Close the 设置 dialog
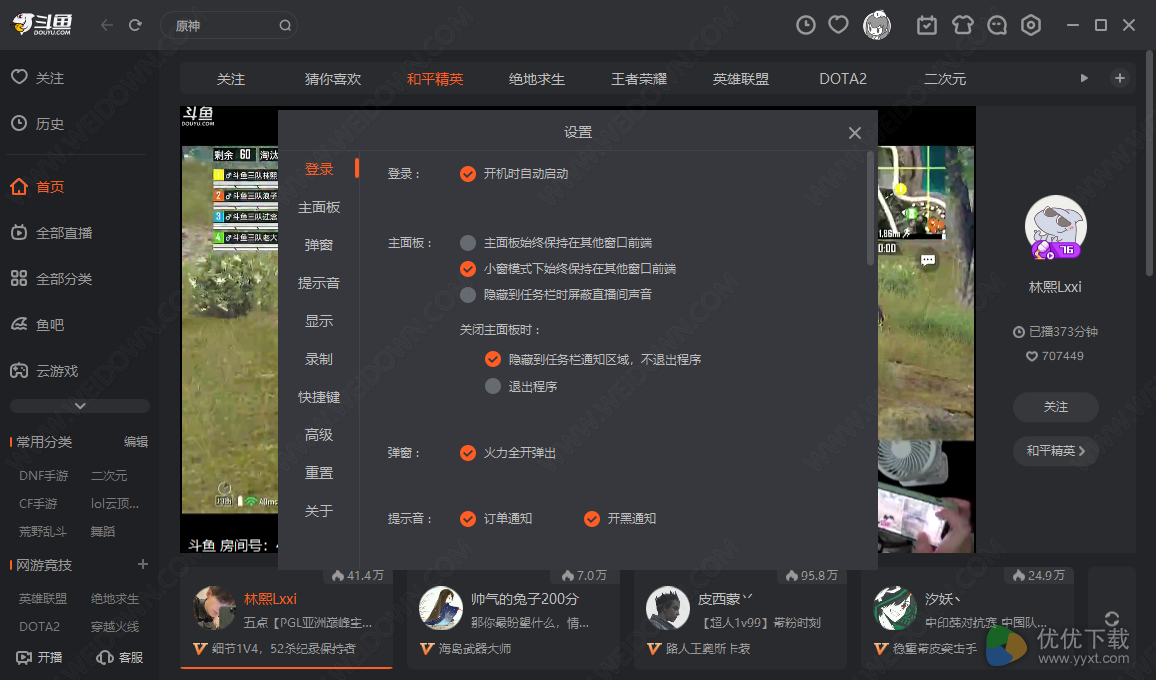The height and width of the screenshot is (680, 1156). [x=854, y=133]
